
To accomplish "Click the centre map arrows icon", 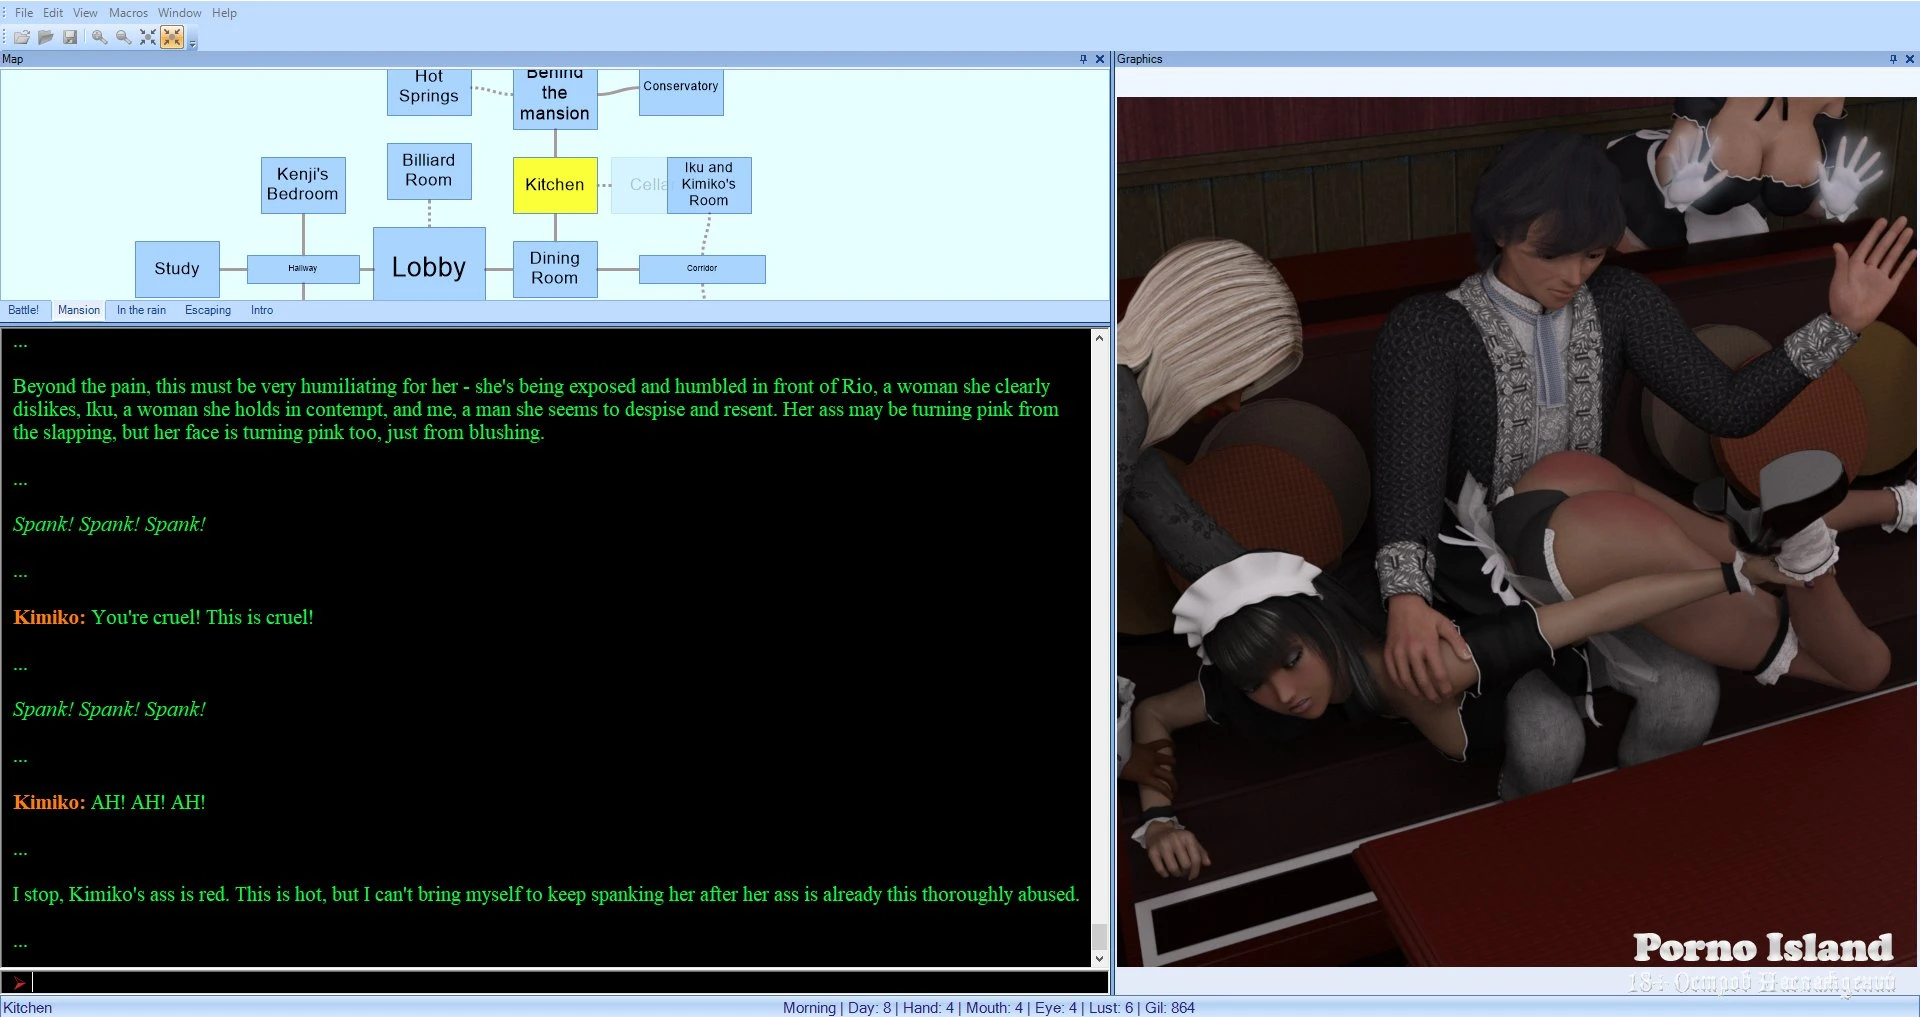I will (148, 37).
